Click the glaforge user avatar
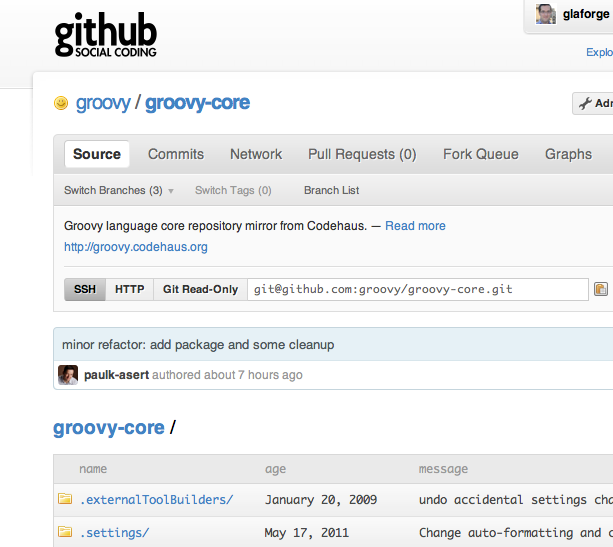The height and width of the screenshot is (547, 613). [x=546, y=14]
